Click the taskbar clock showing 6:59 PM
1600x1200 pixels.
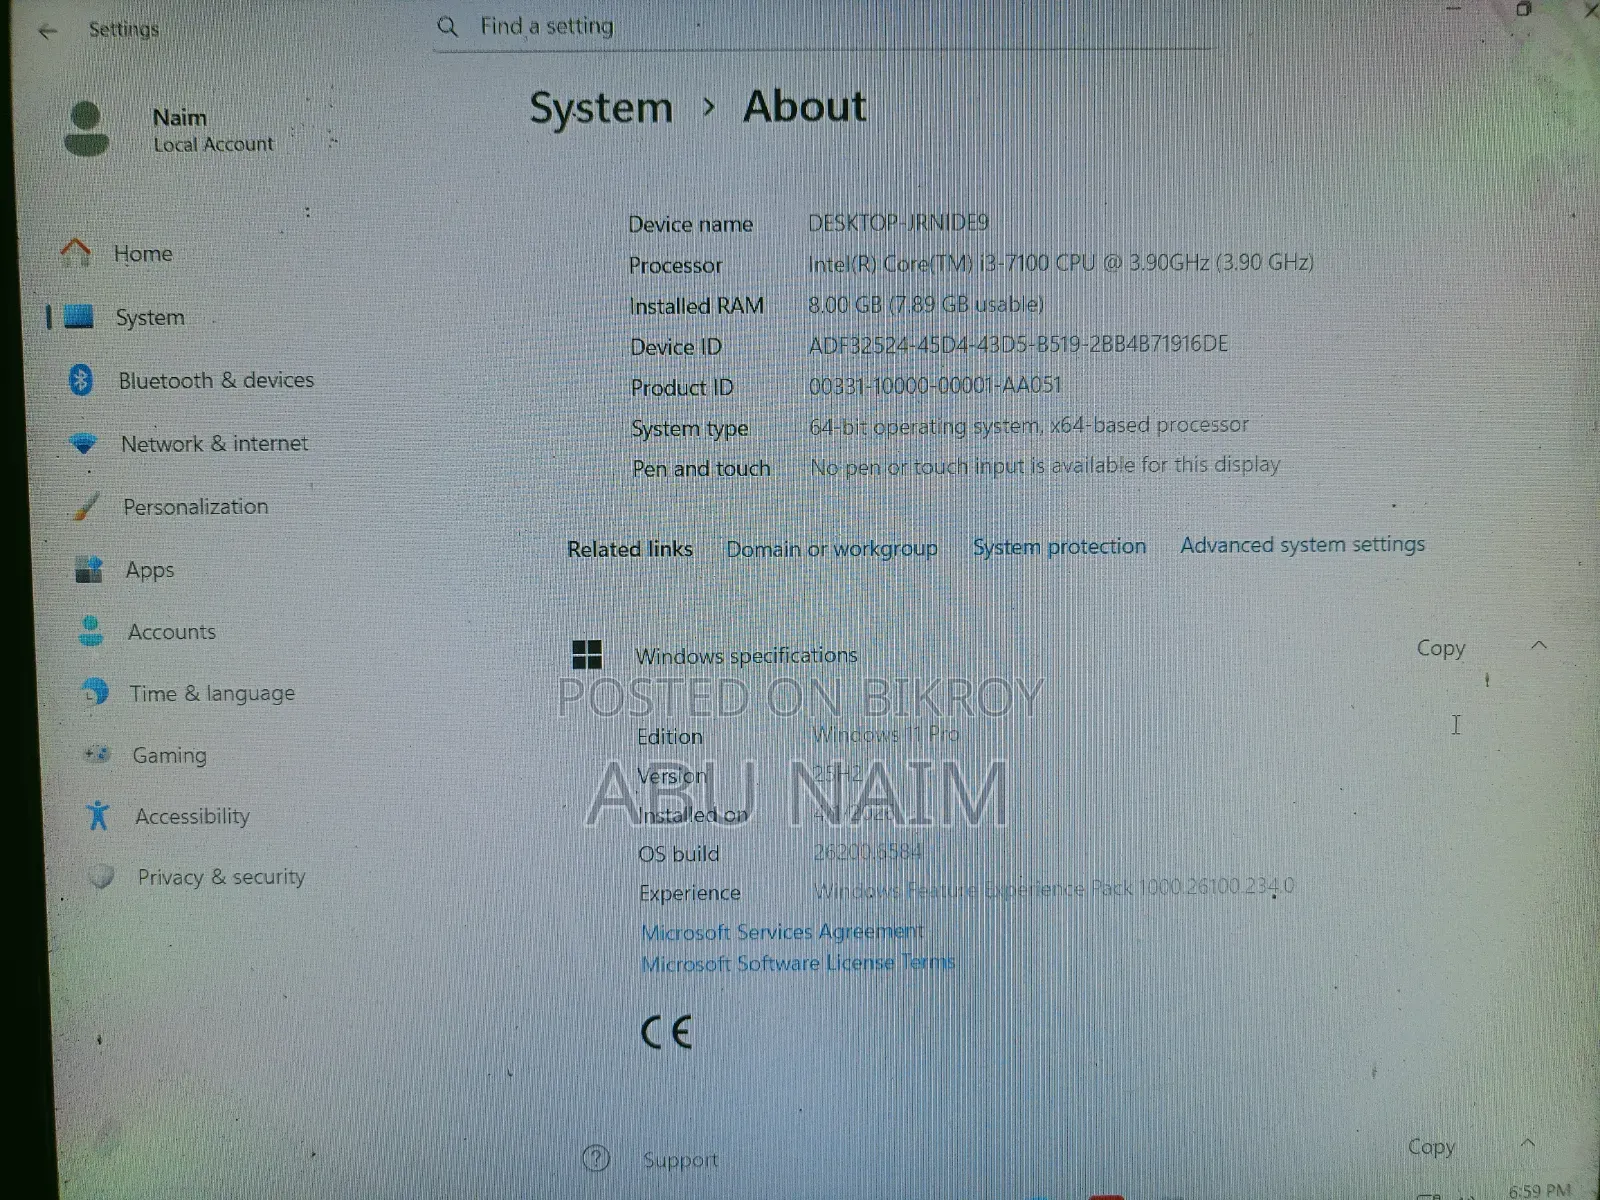tap(1539, 1190)
